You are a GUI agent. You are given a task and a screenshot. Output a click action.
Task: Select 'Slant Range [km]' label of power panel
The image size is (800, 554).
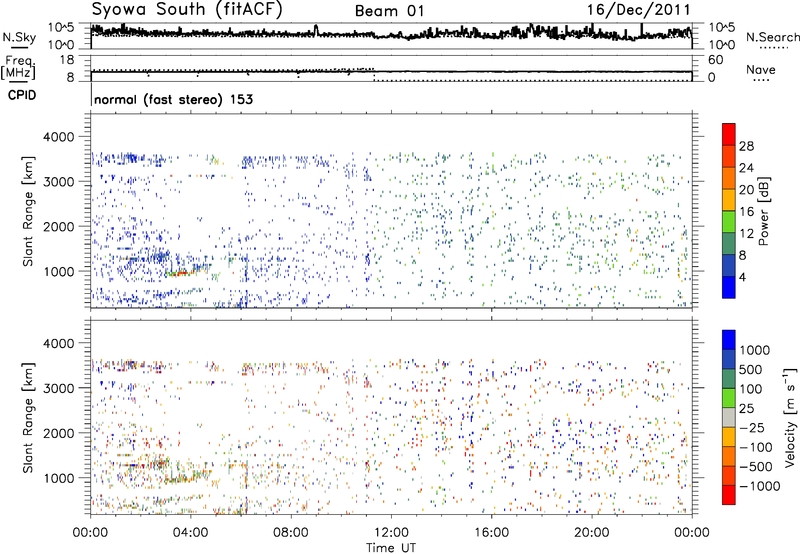[28, 211]
